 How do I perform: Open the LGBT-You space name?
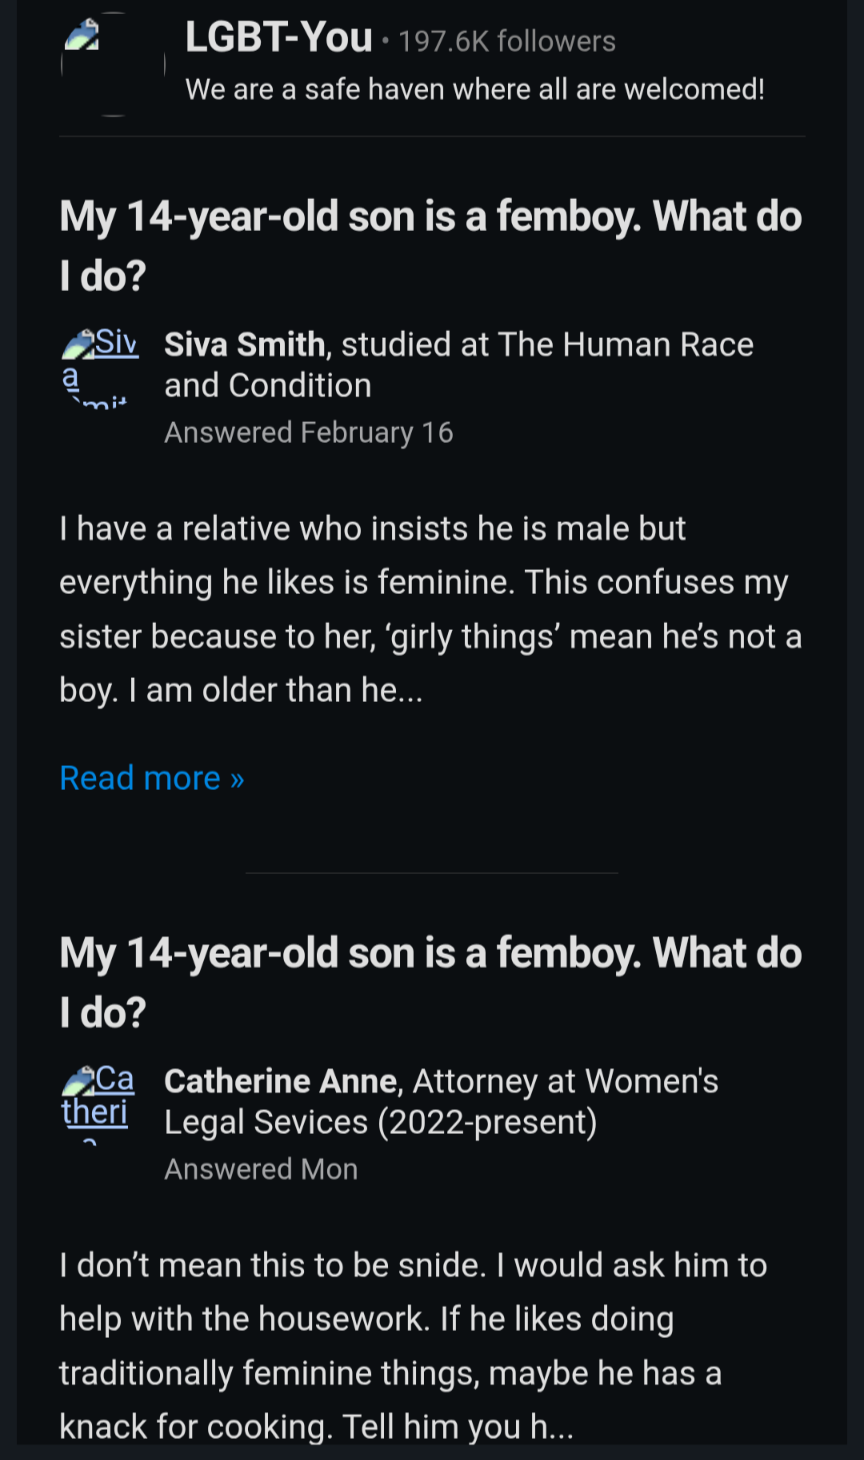[x=278, y=39]
